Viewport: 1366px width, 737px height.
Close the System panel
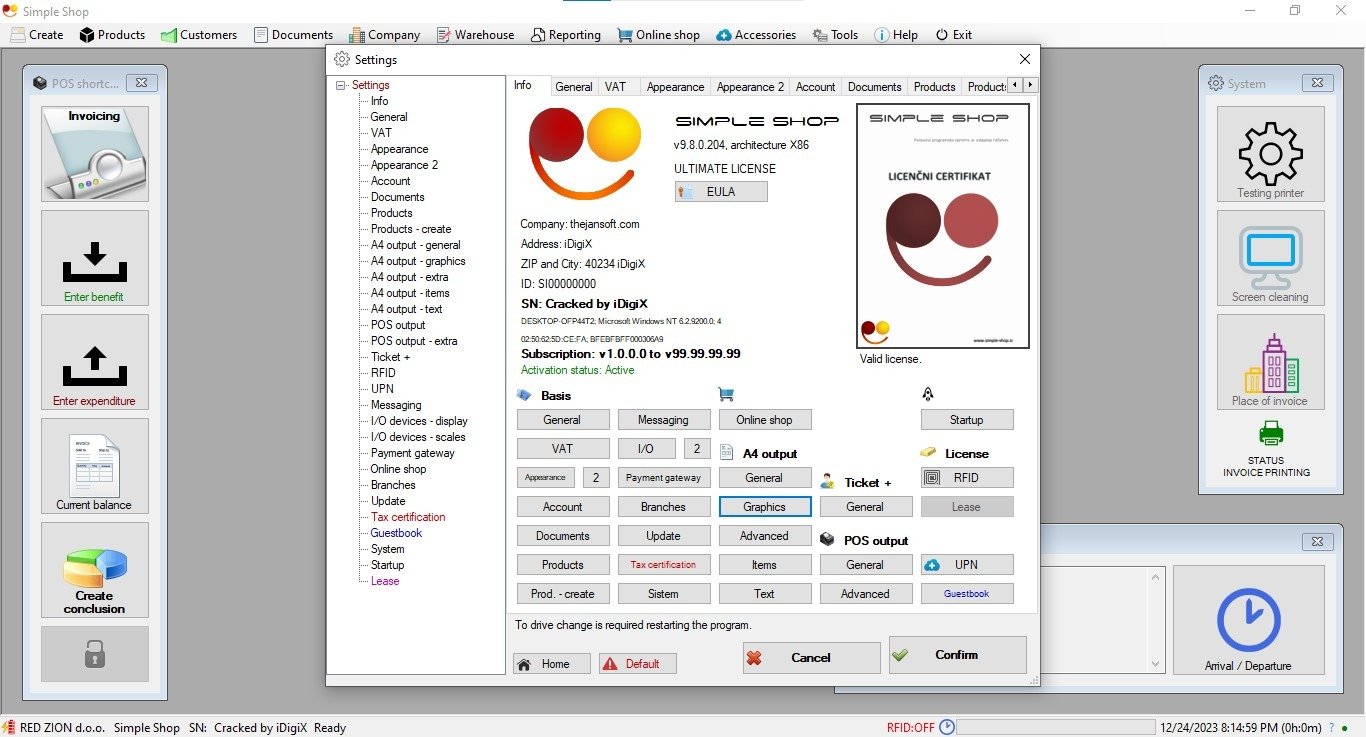coord(1317,83)
